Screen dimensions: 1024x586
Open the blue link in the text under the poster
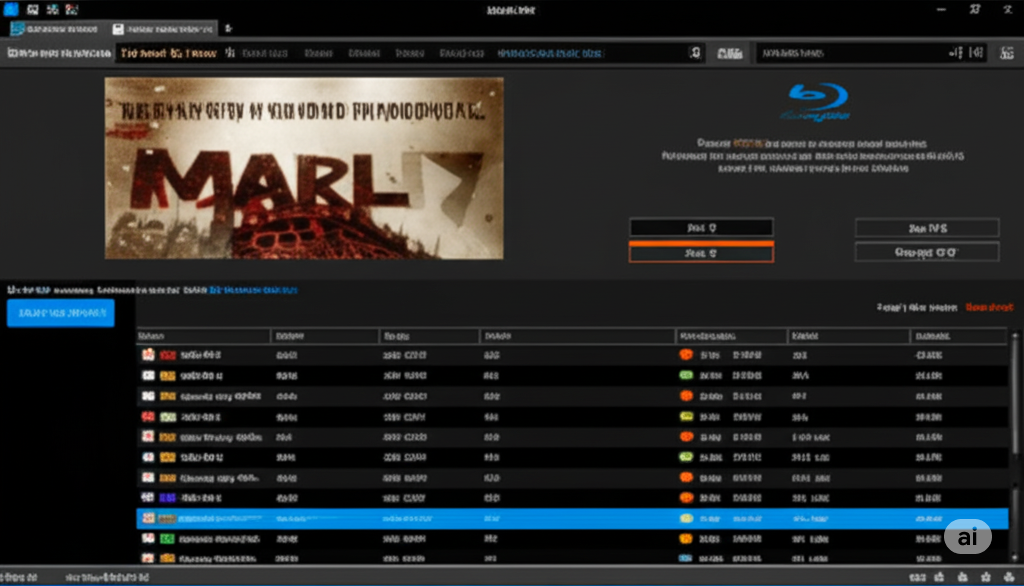[253, 289]
